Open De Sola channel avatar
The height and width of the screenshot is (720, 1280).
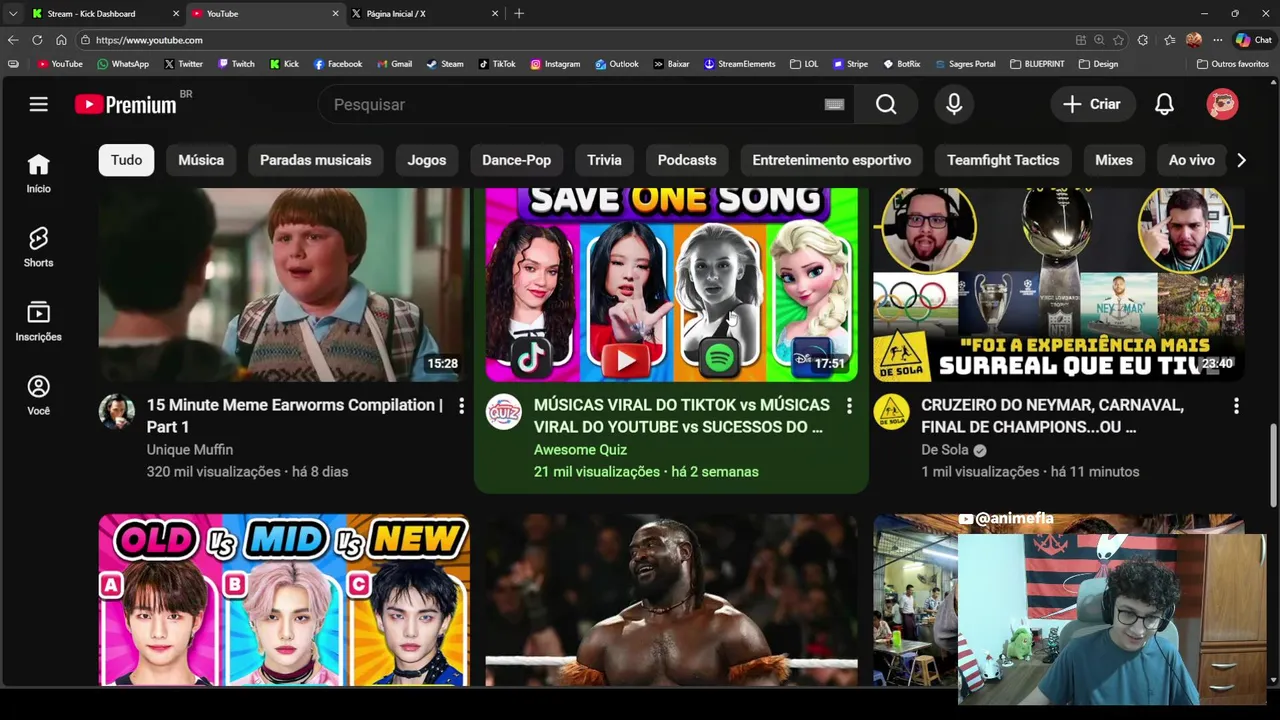coord(891,412)
